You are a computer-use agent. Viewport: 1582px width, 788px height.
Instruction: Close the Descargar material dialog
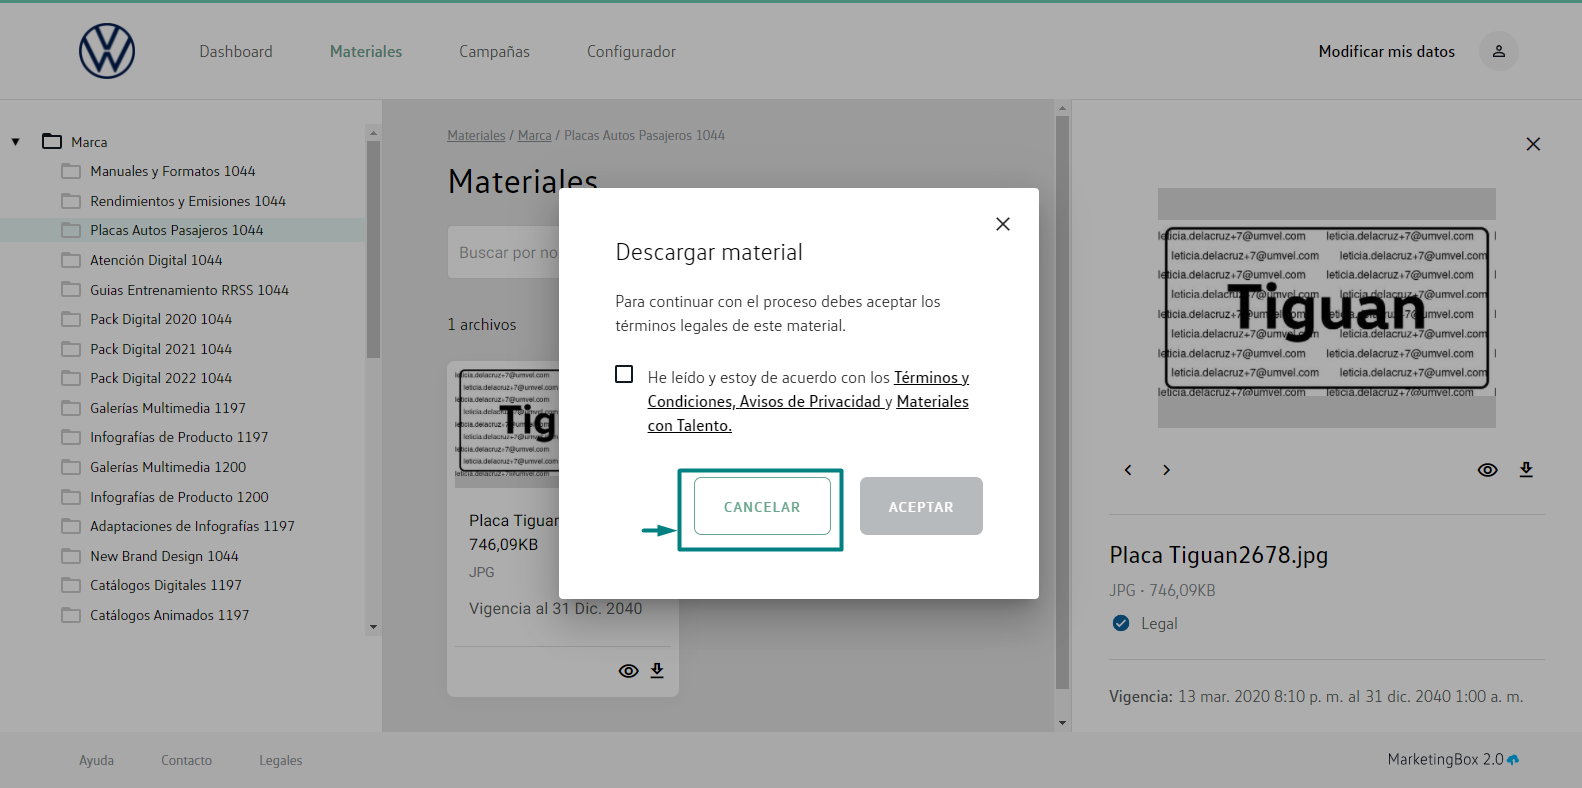click(1003, 224)
